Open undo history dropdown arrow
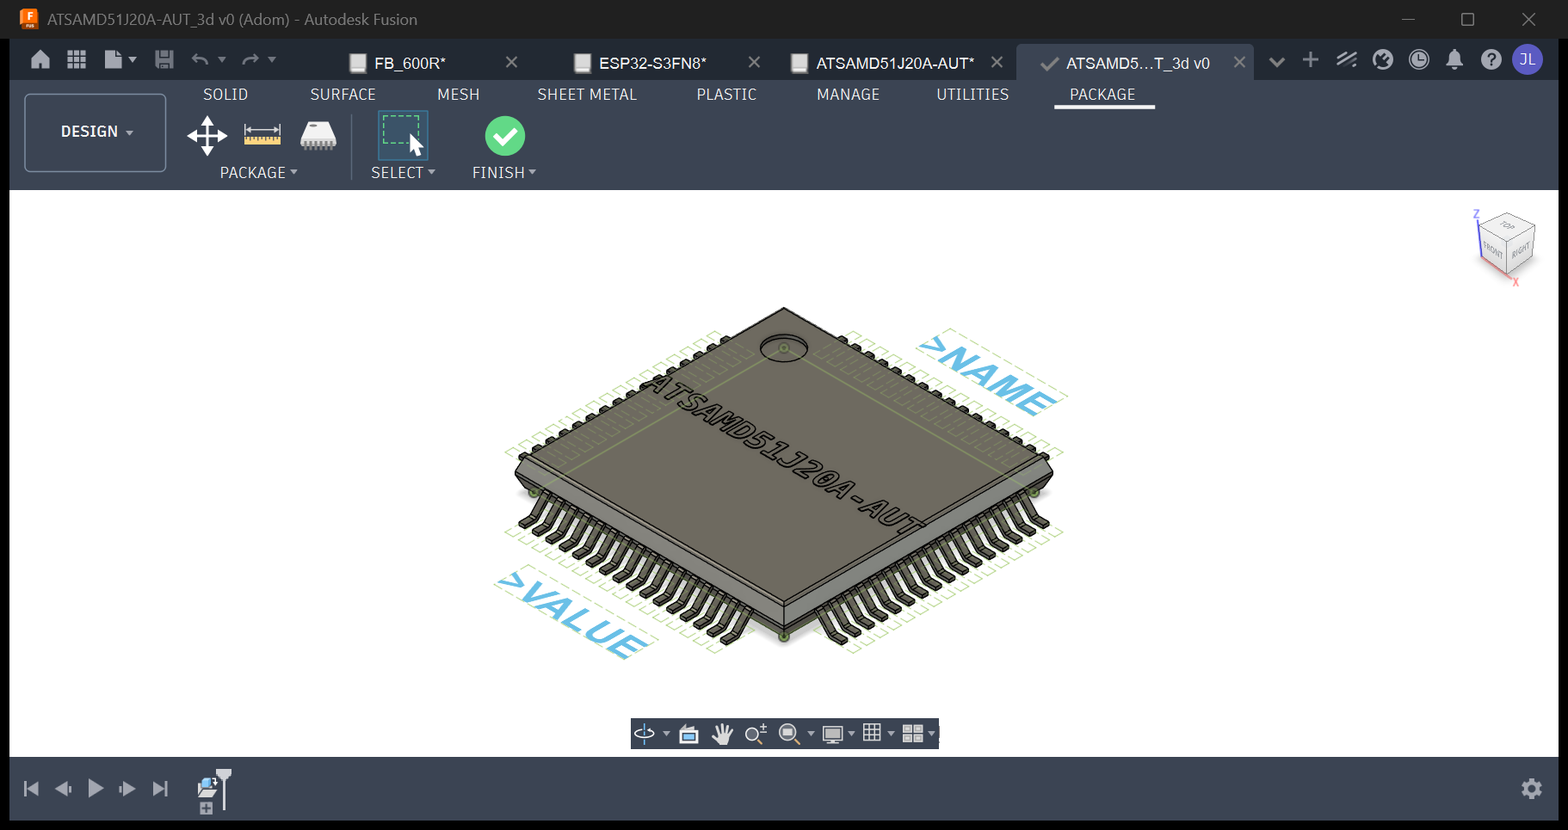Image resolution: width=1568 pixels, height=830 pixels. point(222,61)
